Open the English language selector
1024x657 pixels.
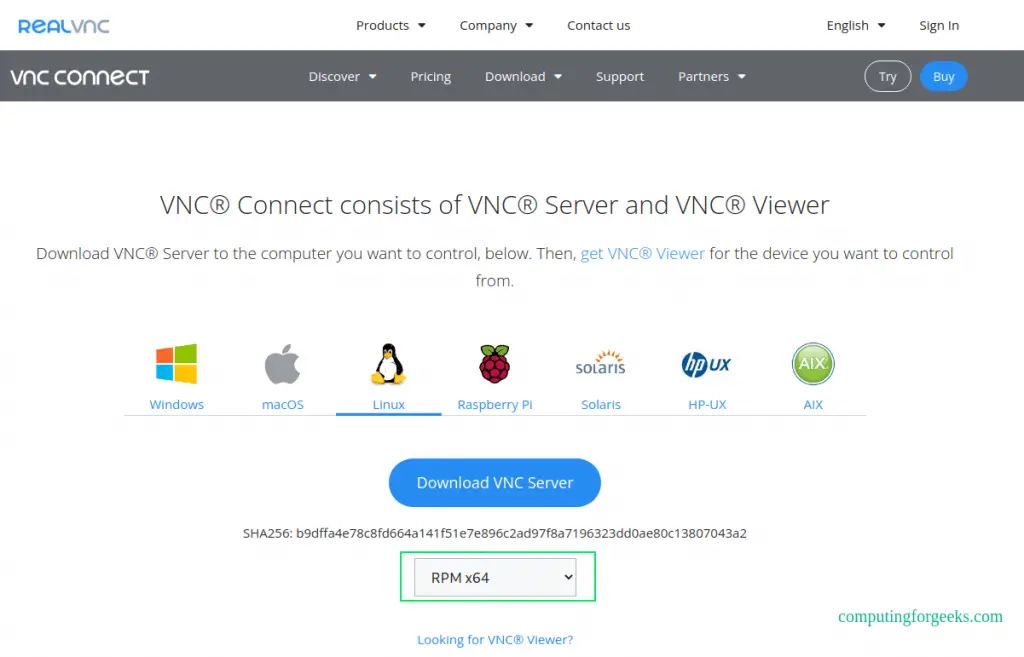point(856,25)
